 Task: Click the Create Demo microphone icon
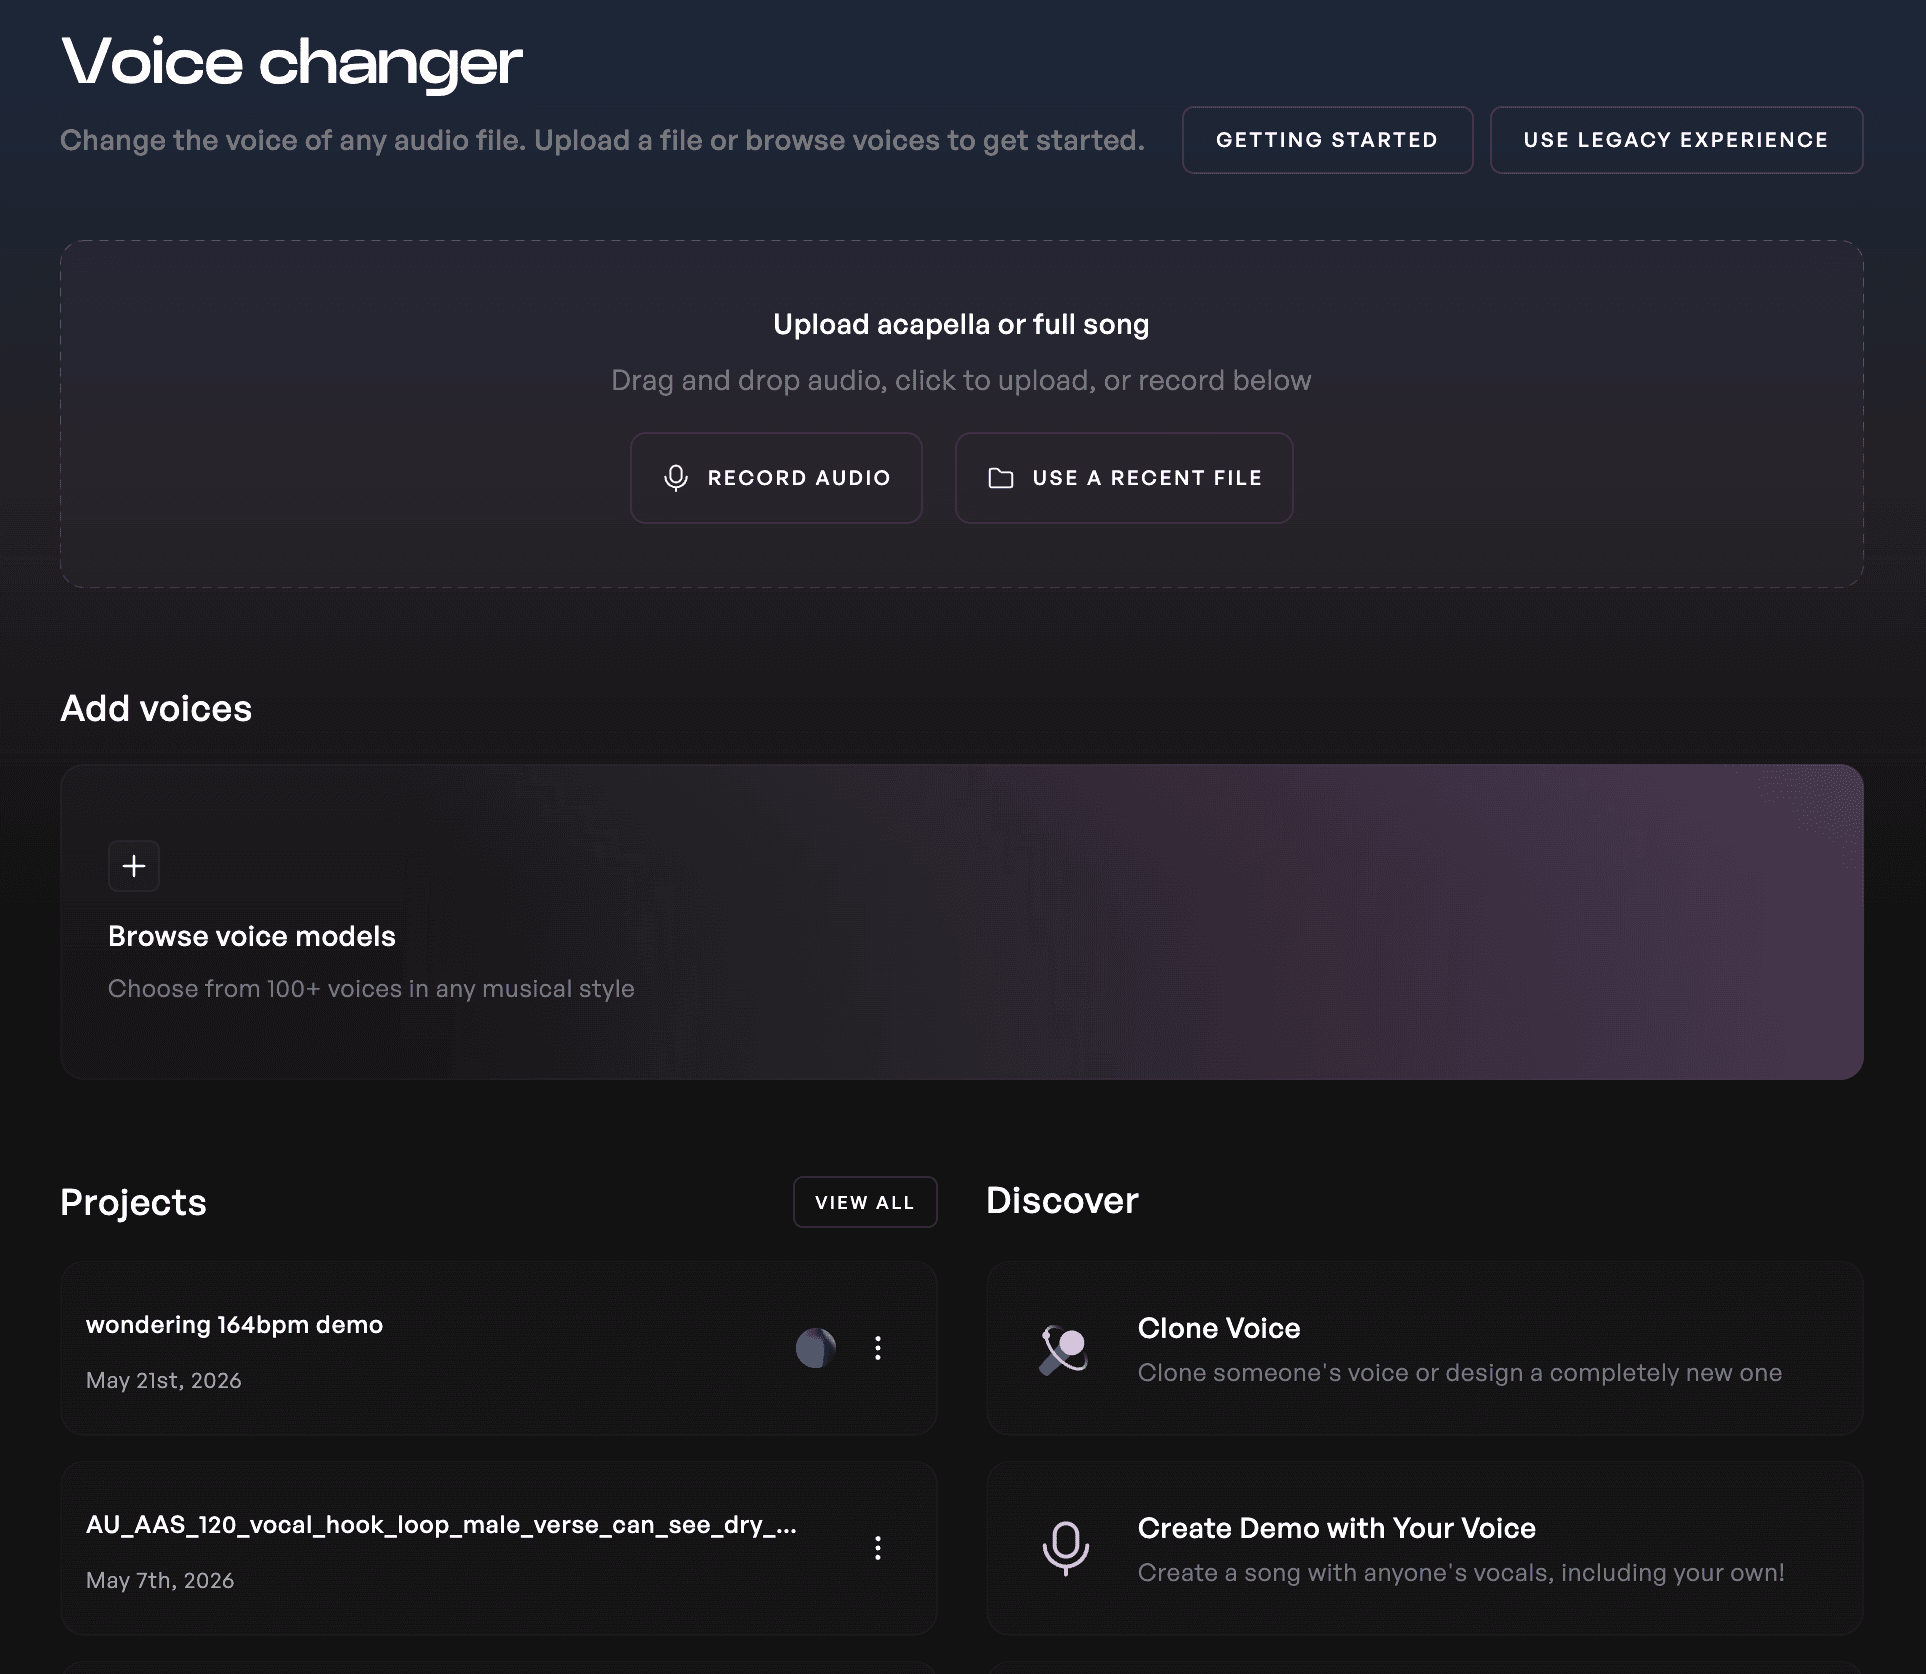coord(1066,1549)
